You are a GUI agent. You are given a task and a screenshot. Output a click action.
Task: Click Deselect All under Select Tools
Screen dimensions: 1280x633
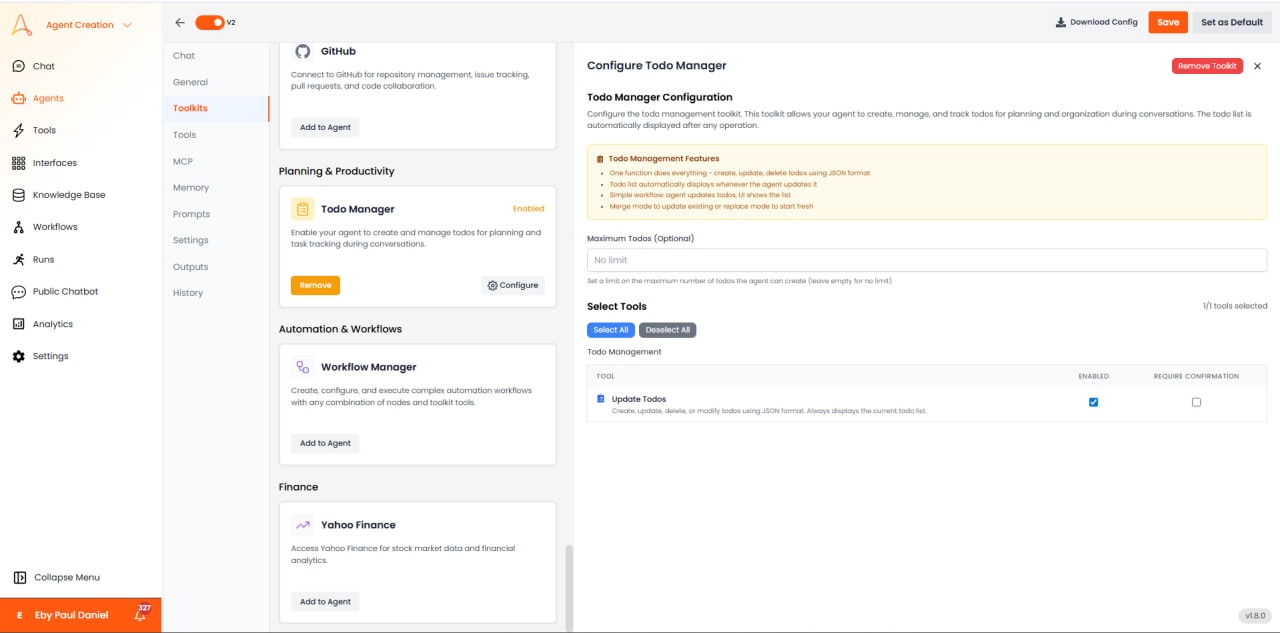[667, 330]
